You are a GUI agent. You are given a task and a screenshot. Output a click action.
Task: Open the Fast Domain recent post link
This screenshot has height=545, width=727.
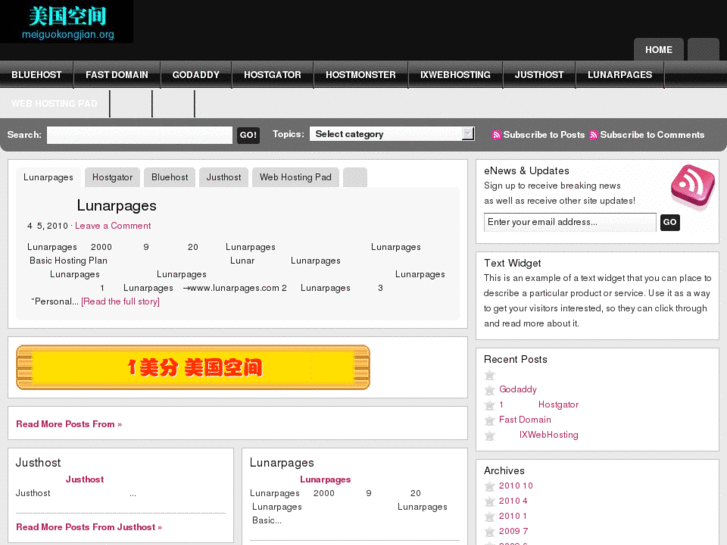coord(525,420)
